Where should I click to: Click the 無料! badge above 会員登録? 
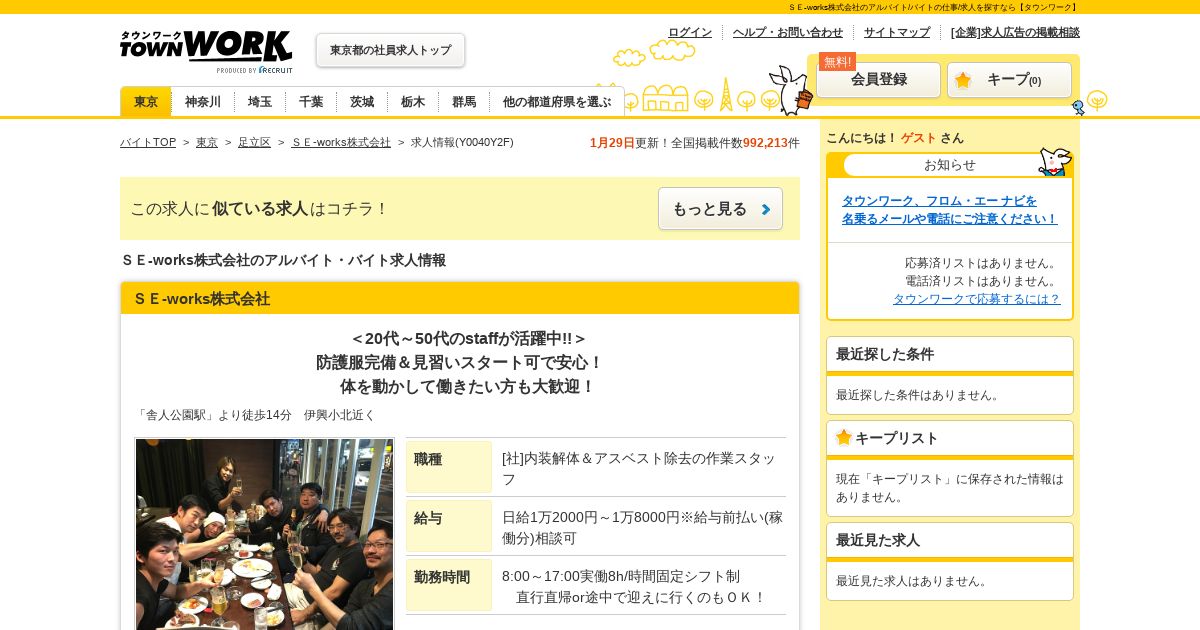837,61
